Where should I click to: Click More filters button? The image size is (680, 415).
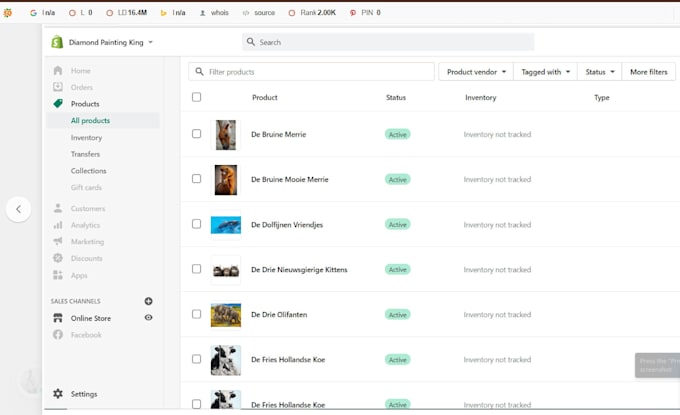[x=649, y=72]
